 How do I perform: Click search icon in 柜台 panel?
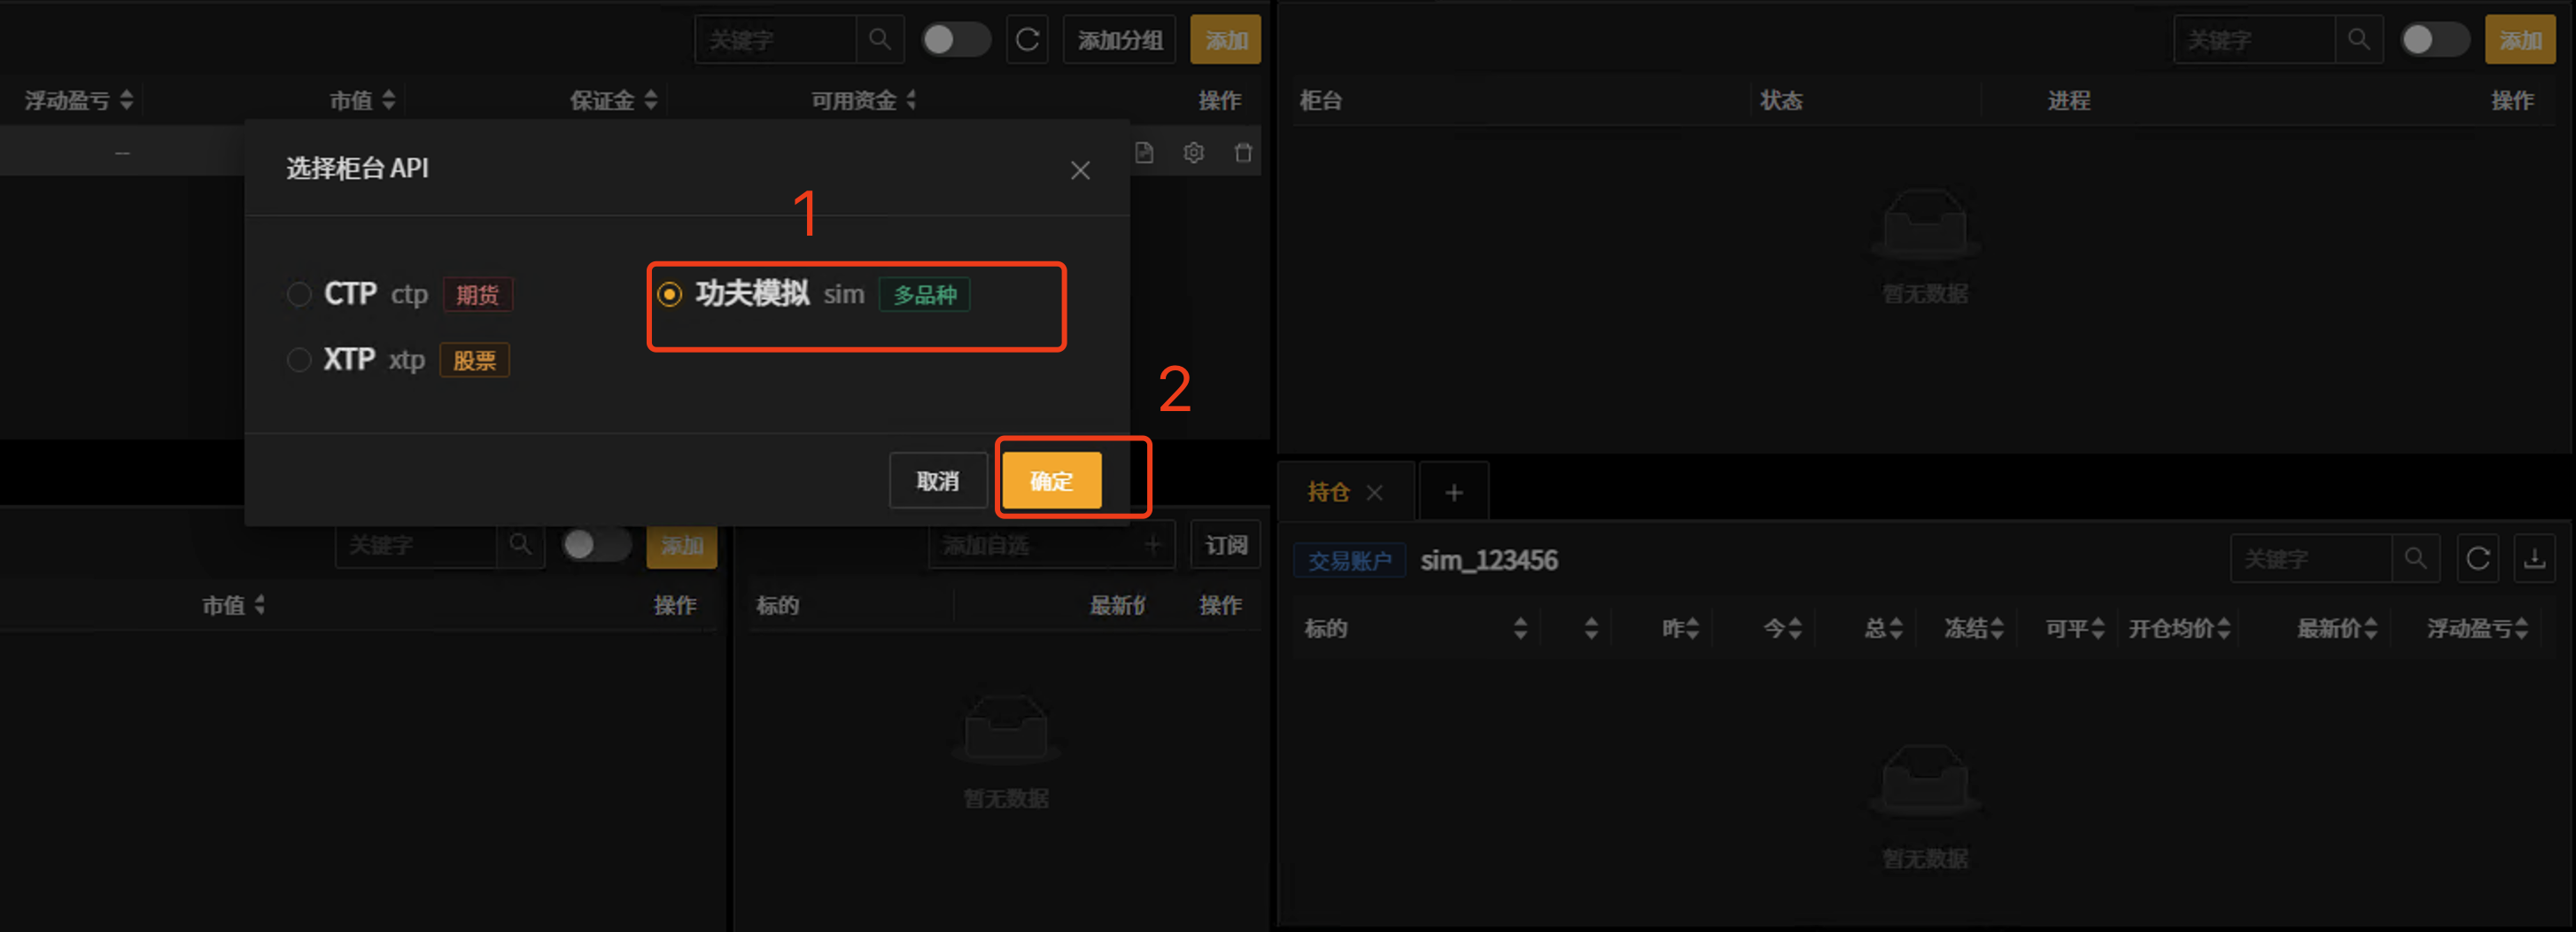[2359, 40]
